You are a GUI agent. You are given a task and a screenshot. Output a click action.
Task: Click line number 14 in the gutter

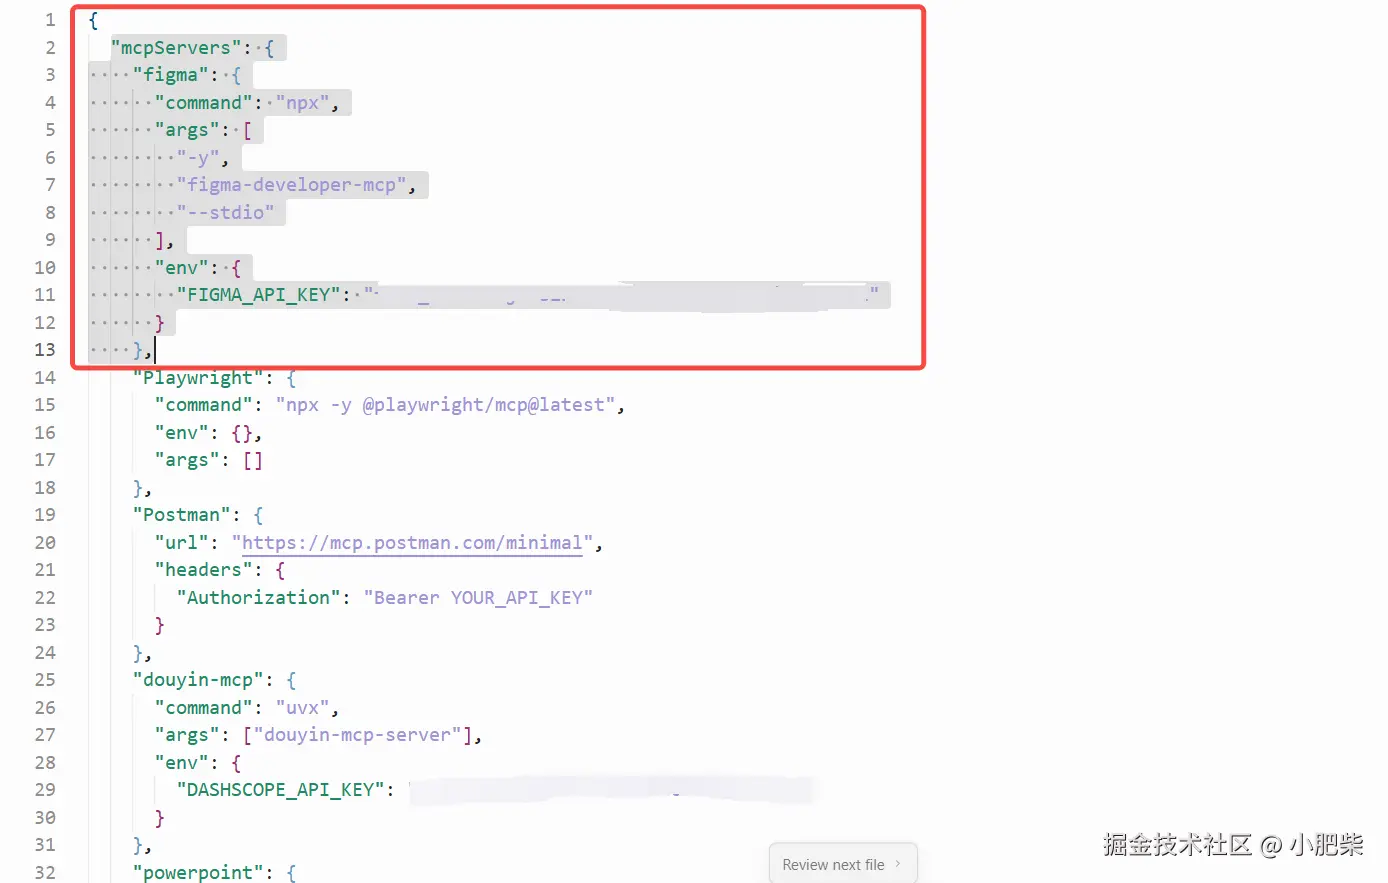45,378
